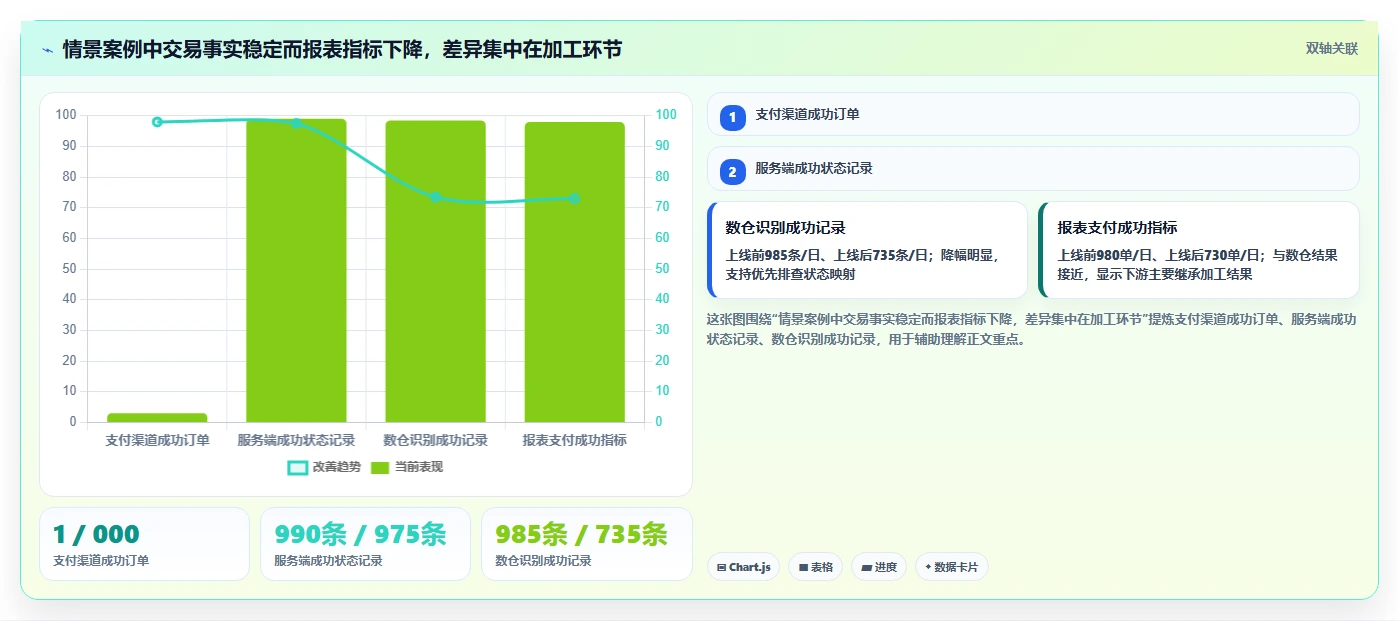
Task: Click the text 上线前985条/日、上线后735条/日
Action: coord(829,255)
